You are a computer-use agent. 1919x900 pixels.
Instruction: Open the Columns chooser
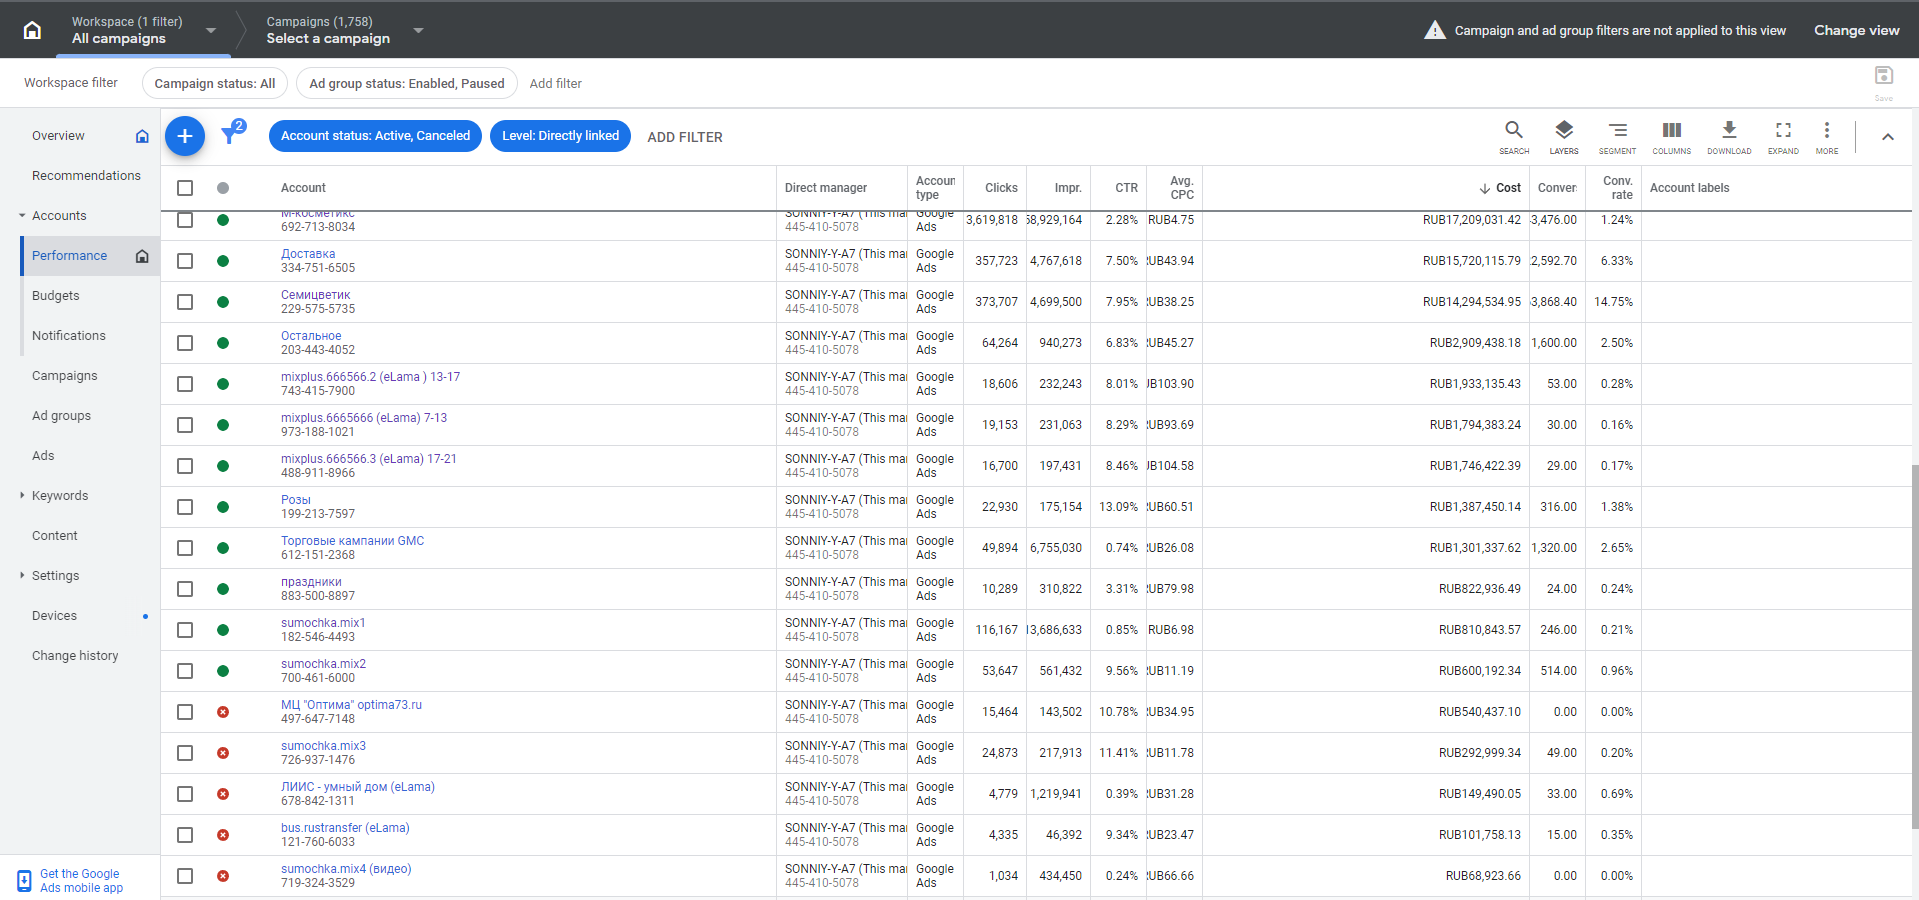(x=1672, y=137)
